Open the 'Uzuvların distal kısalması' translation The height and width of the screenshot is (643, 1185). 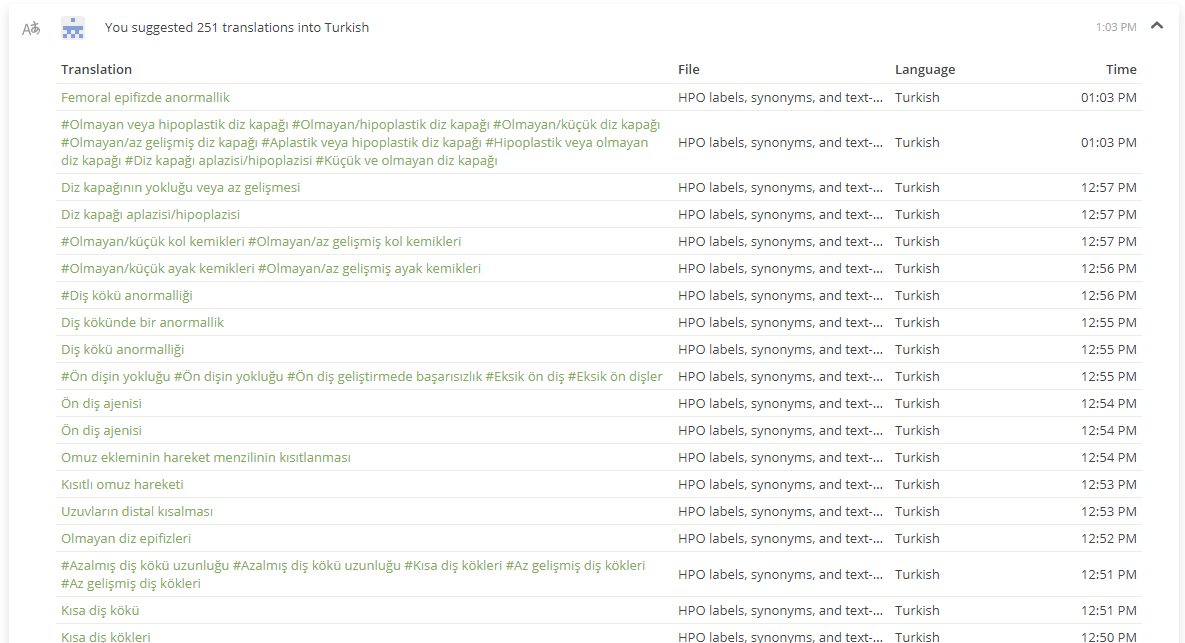(137, 512)
